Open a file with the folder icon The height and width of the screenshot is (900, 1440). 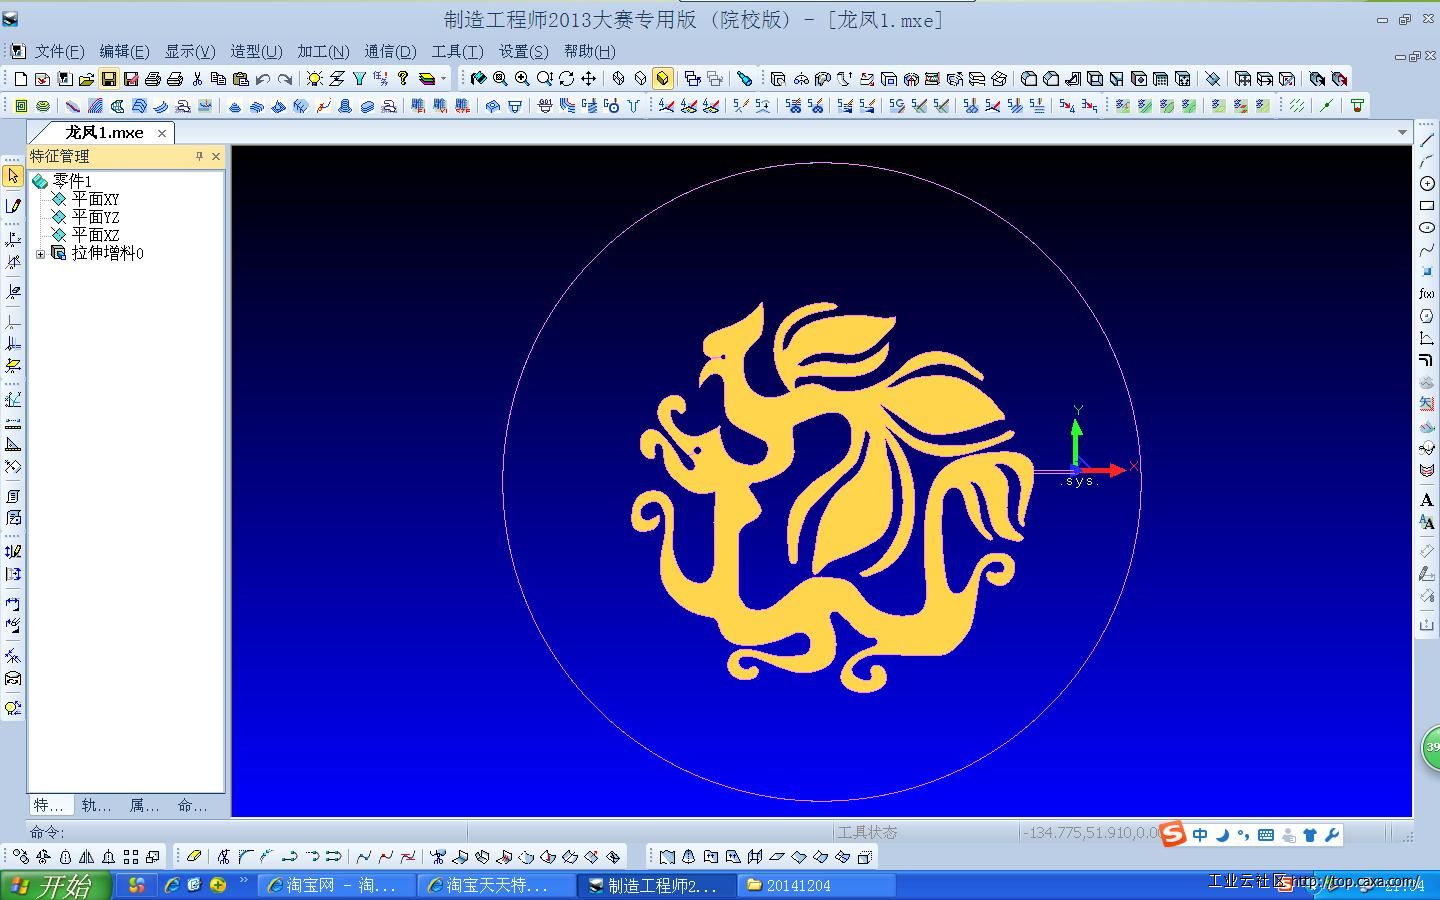[x=87, y=78]
